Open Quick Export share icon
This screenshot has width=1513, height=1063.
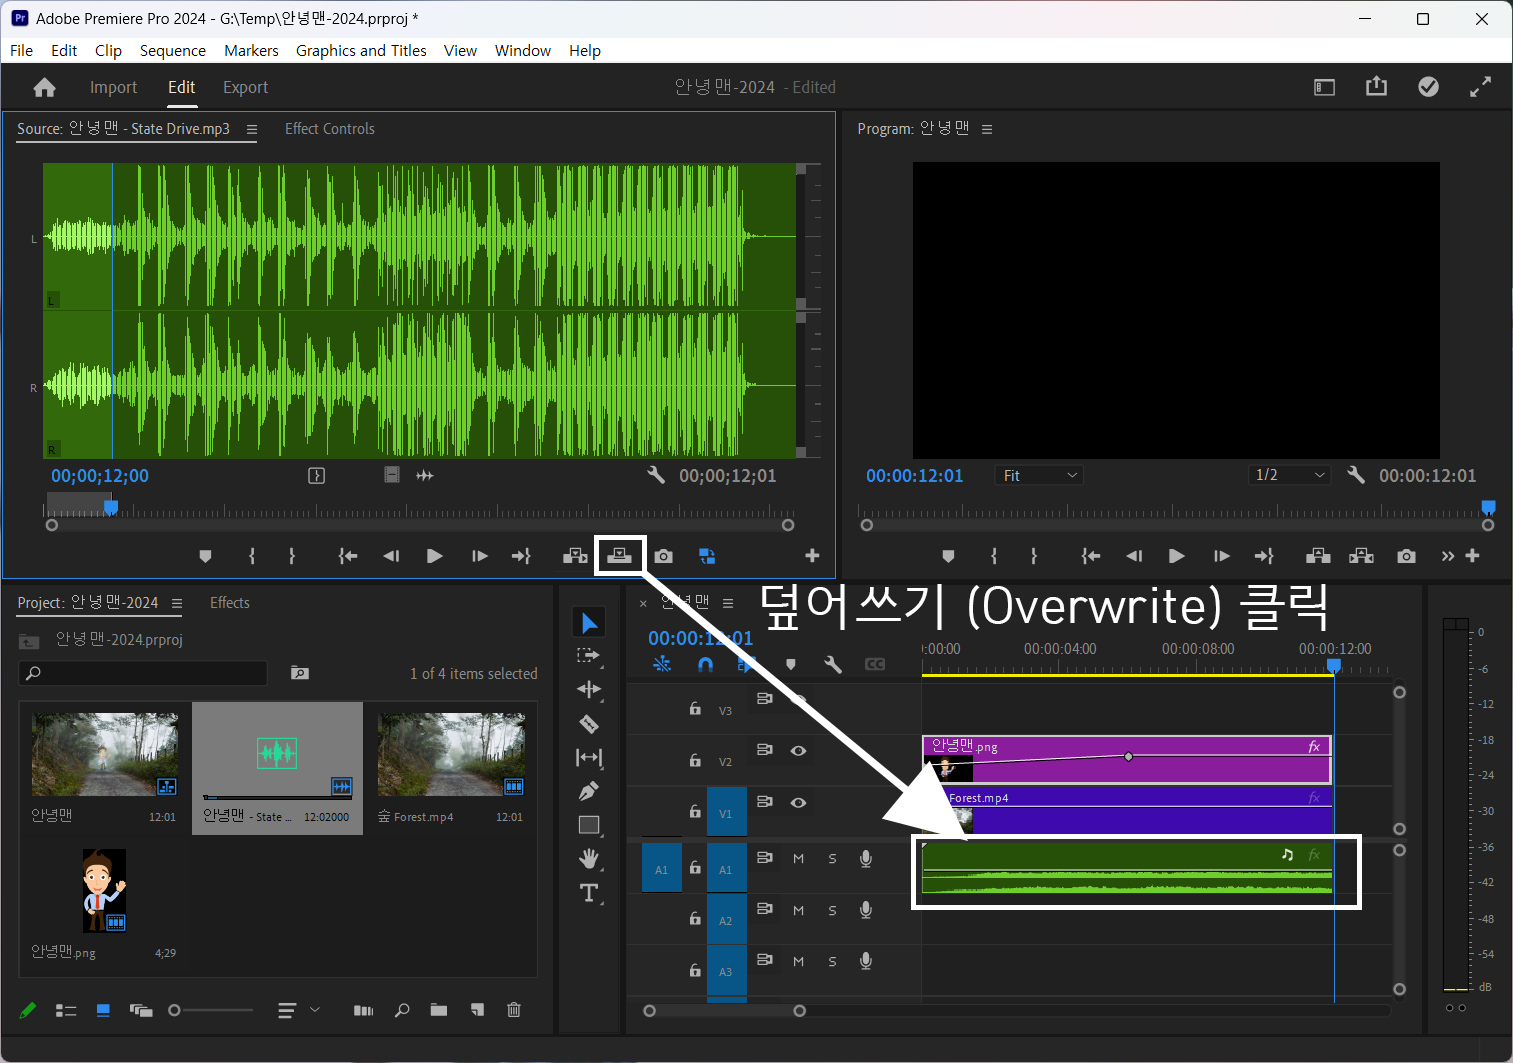[1377, 87]
